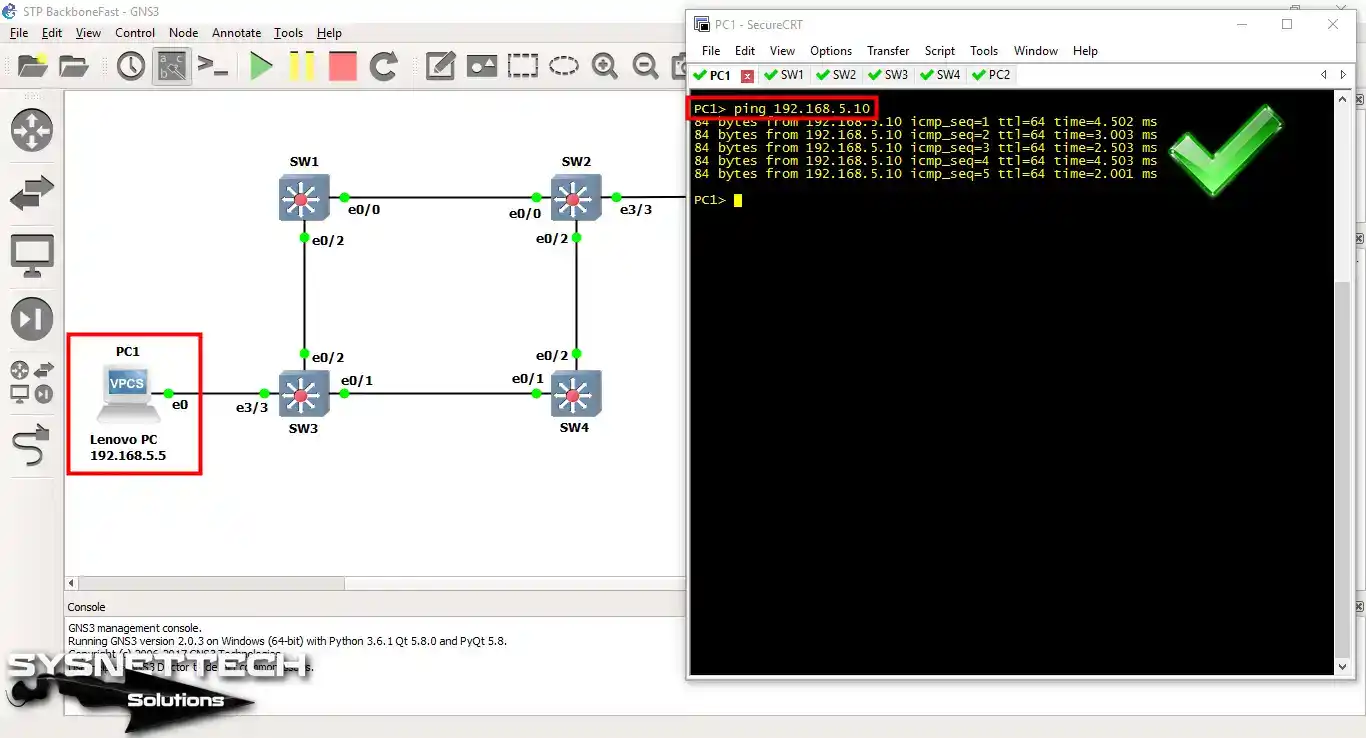Open SecureCRT File menu
This screenshot has height=738, width=1366.
[711, 51]
